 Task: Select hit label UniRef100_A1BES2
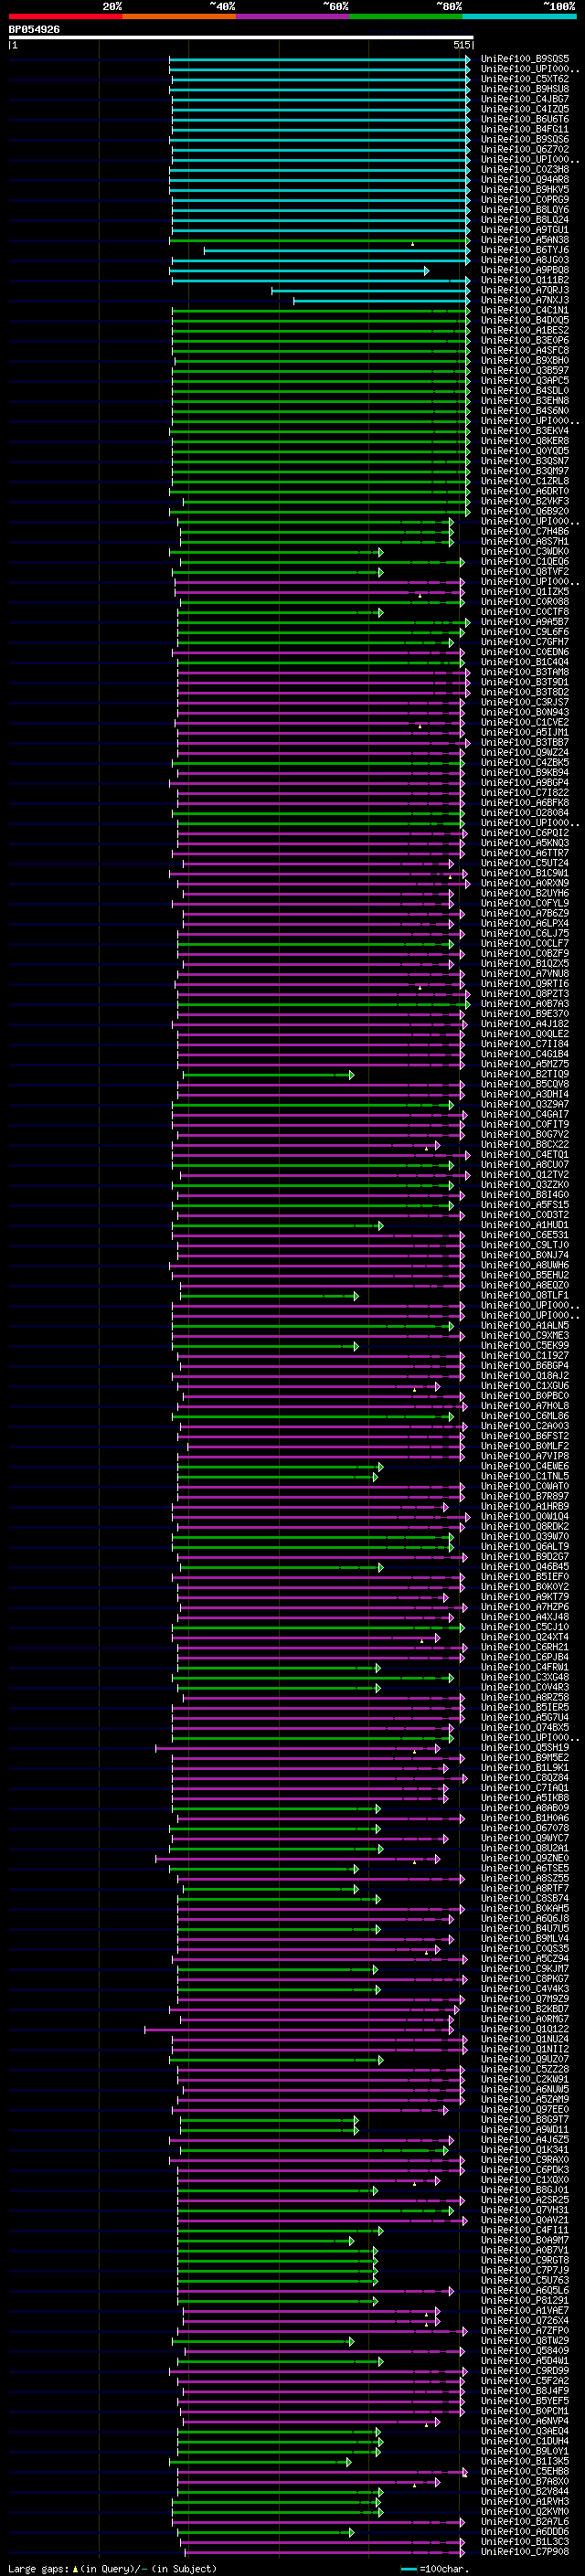point(525,331)
